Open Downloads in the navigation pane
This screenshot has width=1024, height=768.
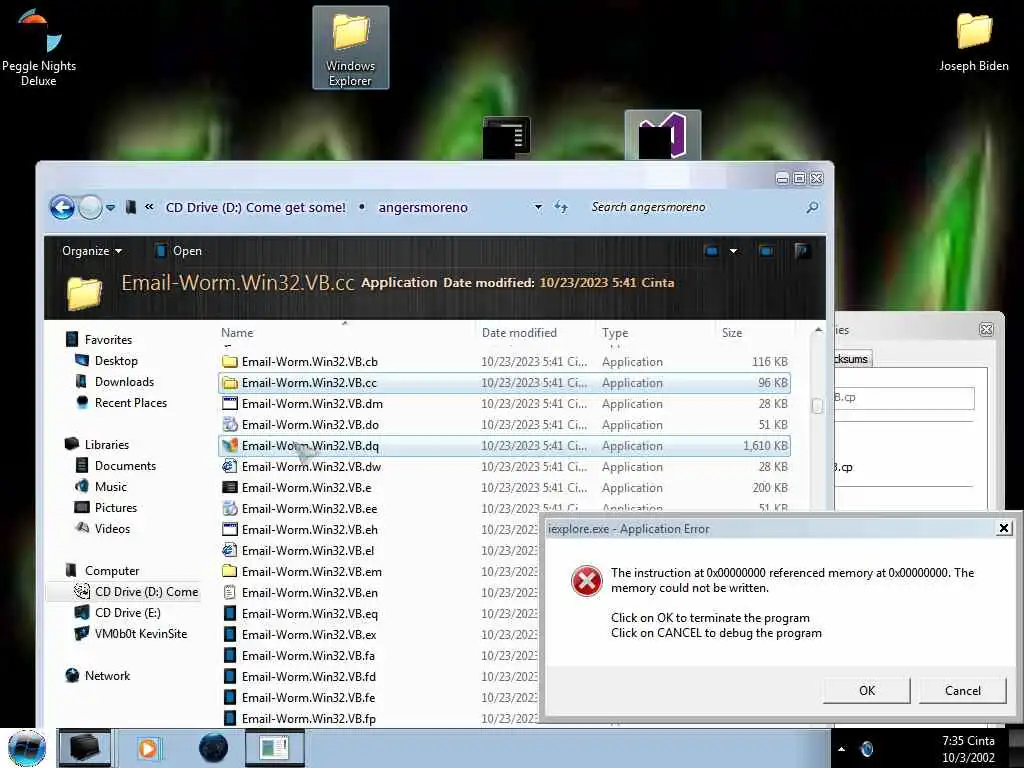[115, 381]
